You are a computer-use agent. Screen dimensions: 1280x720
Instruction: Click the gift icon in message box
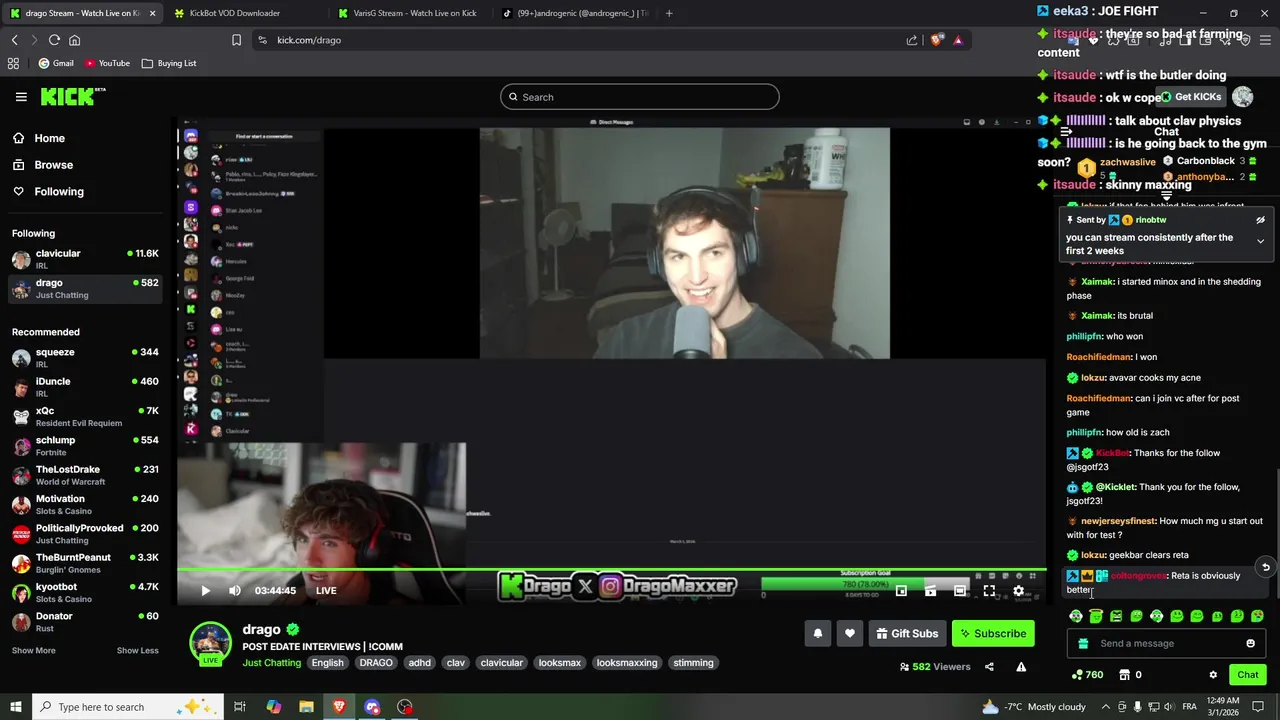point(1083,643)
